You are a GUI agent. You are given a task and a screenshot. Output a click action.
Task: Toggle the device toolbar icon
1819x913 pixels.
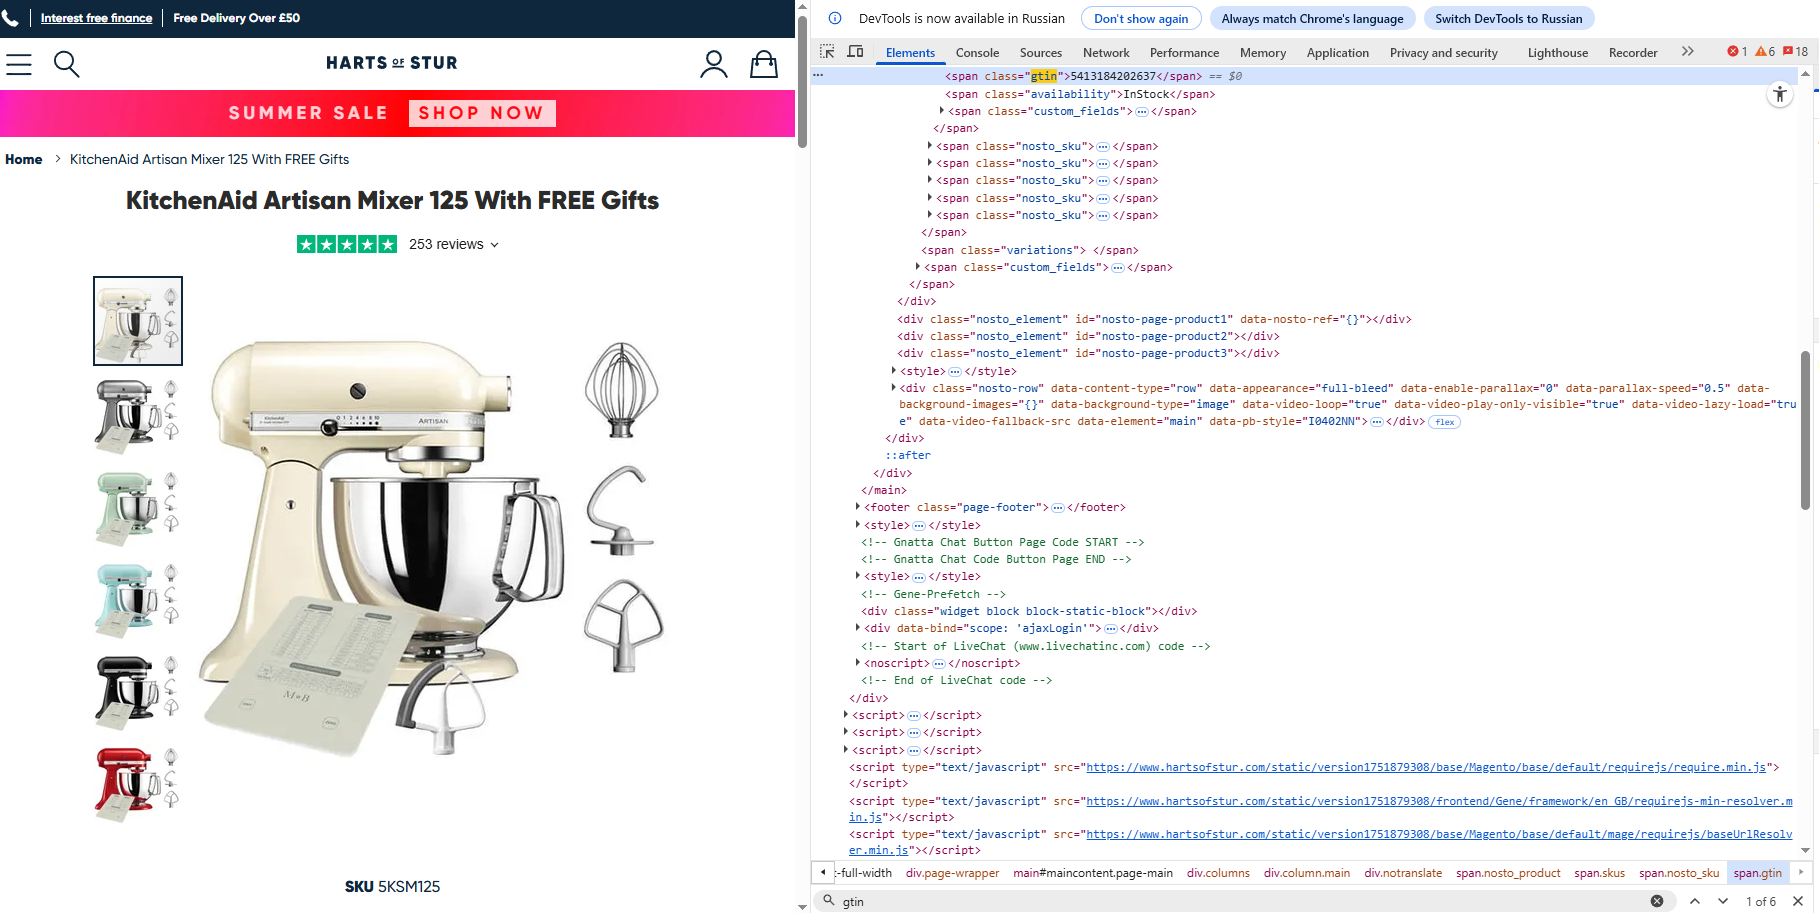[855, 52]
